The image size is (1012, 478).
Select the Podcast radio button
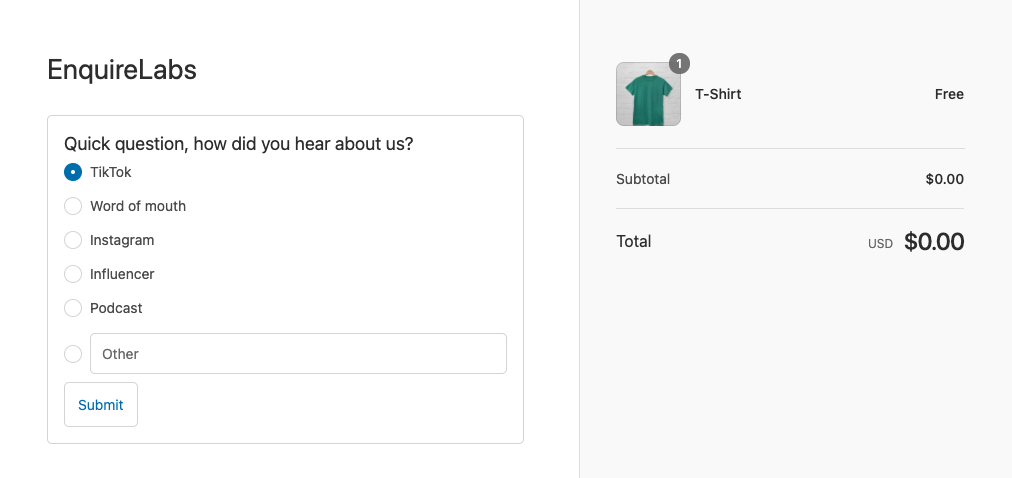pyautogui.click(x=73, y=308)
